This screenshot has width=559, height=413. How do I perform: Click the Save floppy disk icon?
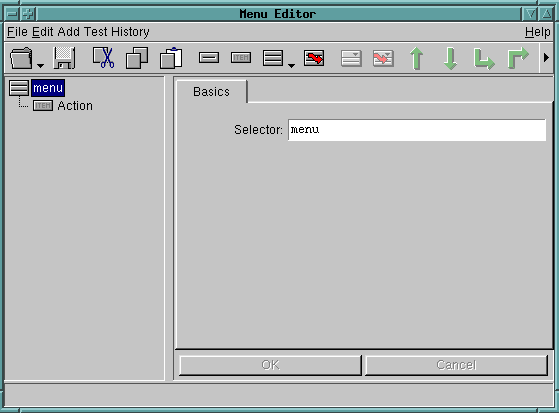pyautogui.click(x=64, y=58)
